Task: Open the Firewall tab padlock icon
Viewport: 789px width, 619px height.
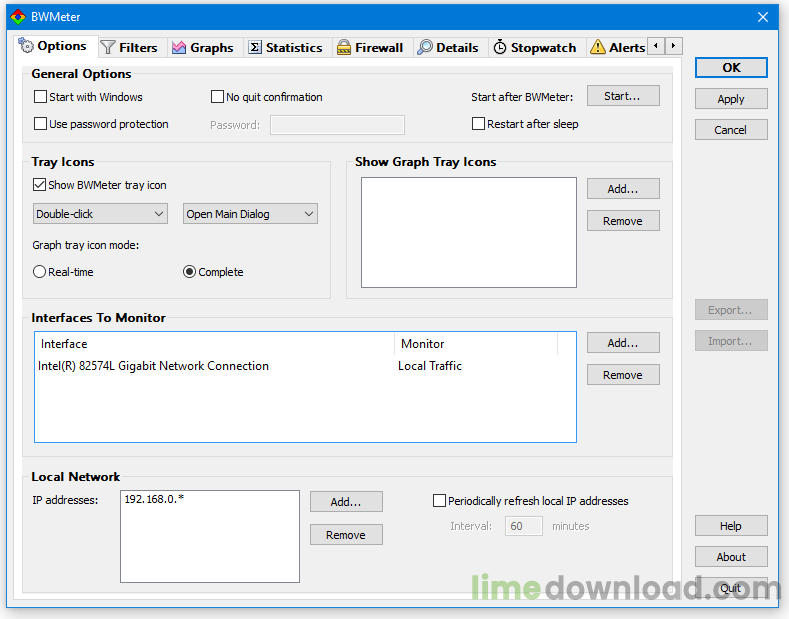Action: [x=344, y=47]
